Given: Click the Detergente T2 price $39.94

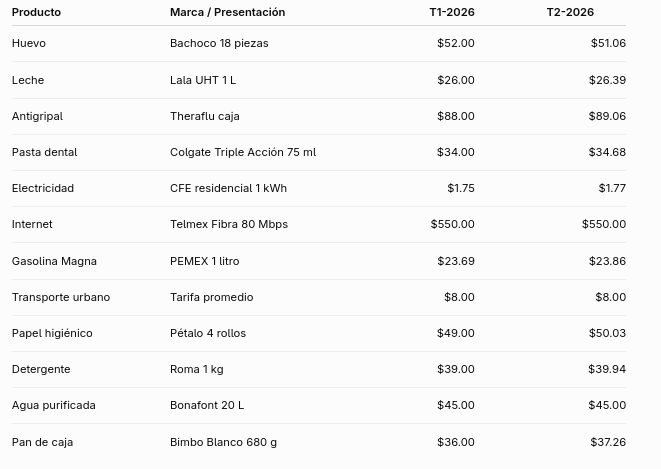Looking at the screenshot, I should 607,369.
